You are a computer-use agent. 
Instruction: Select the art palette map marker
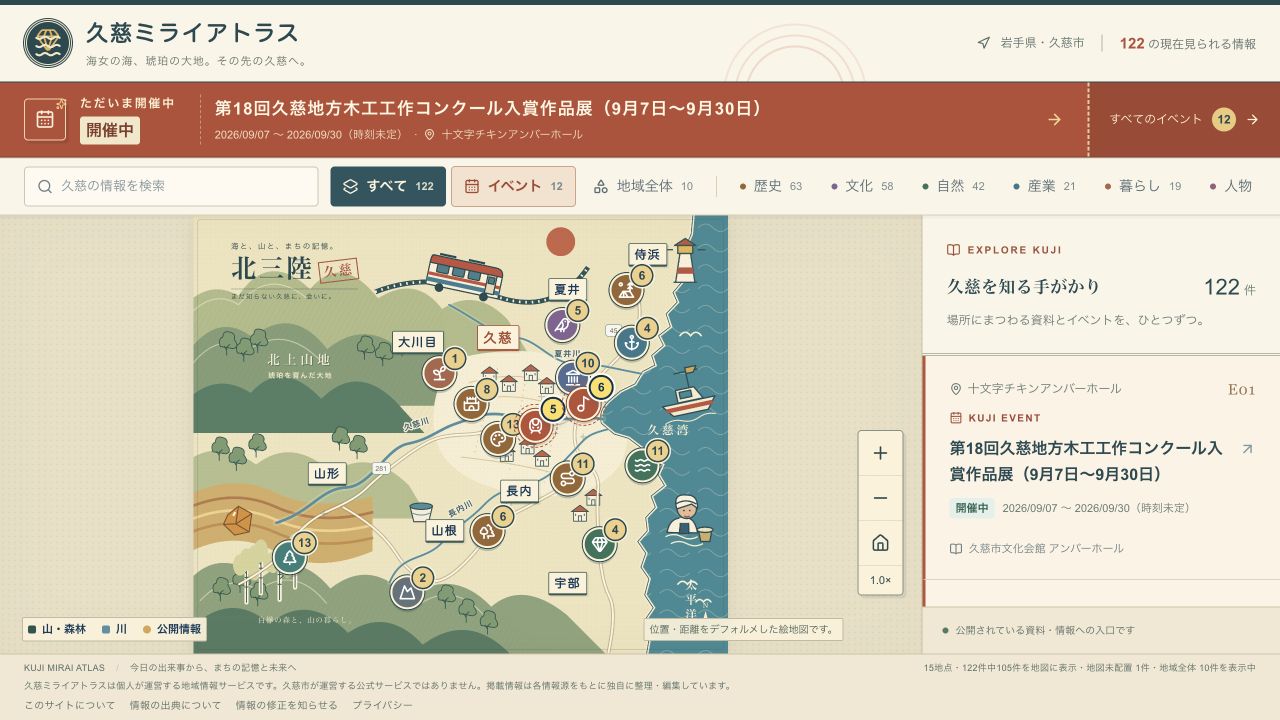coord(497,438)
